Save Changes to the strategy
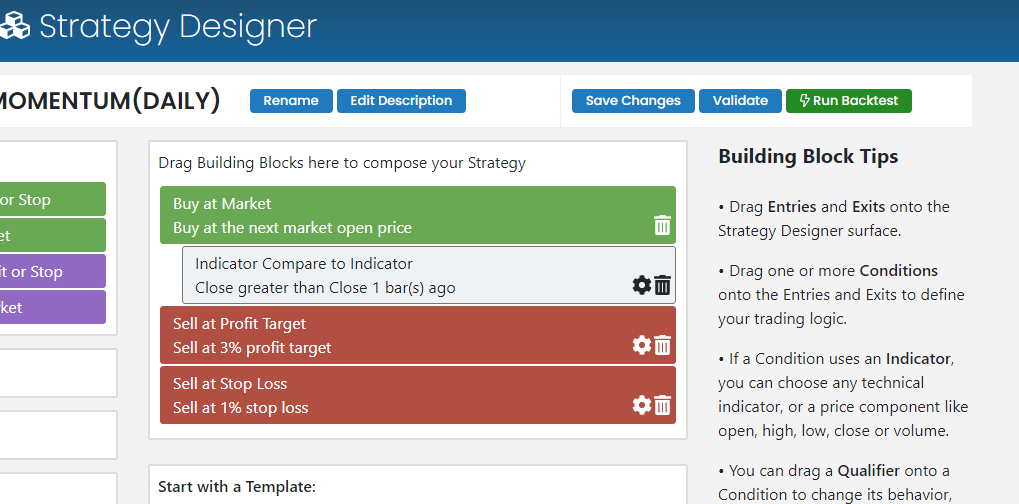This screenshot has height=504, width=1019. tap(633, 101)
